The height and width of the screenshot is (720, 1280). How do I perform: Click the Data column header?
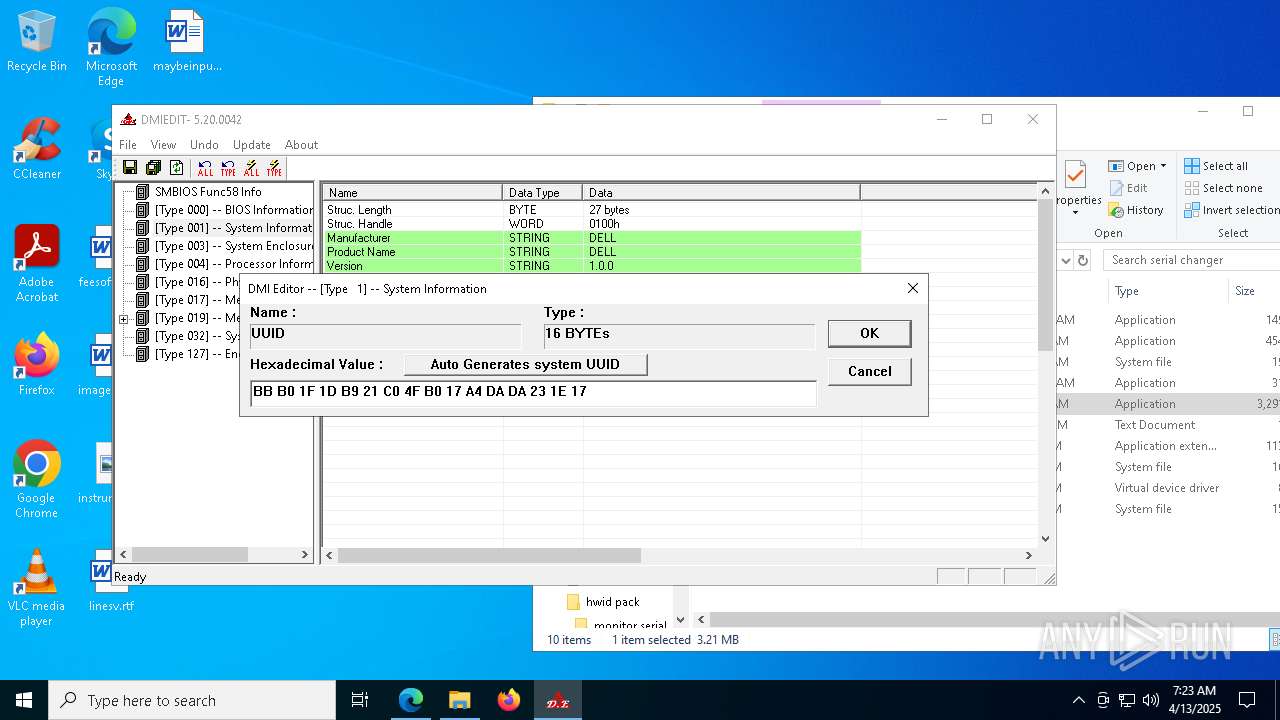pyautogui.click(x=721, y=192)
